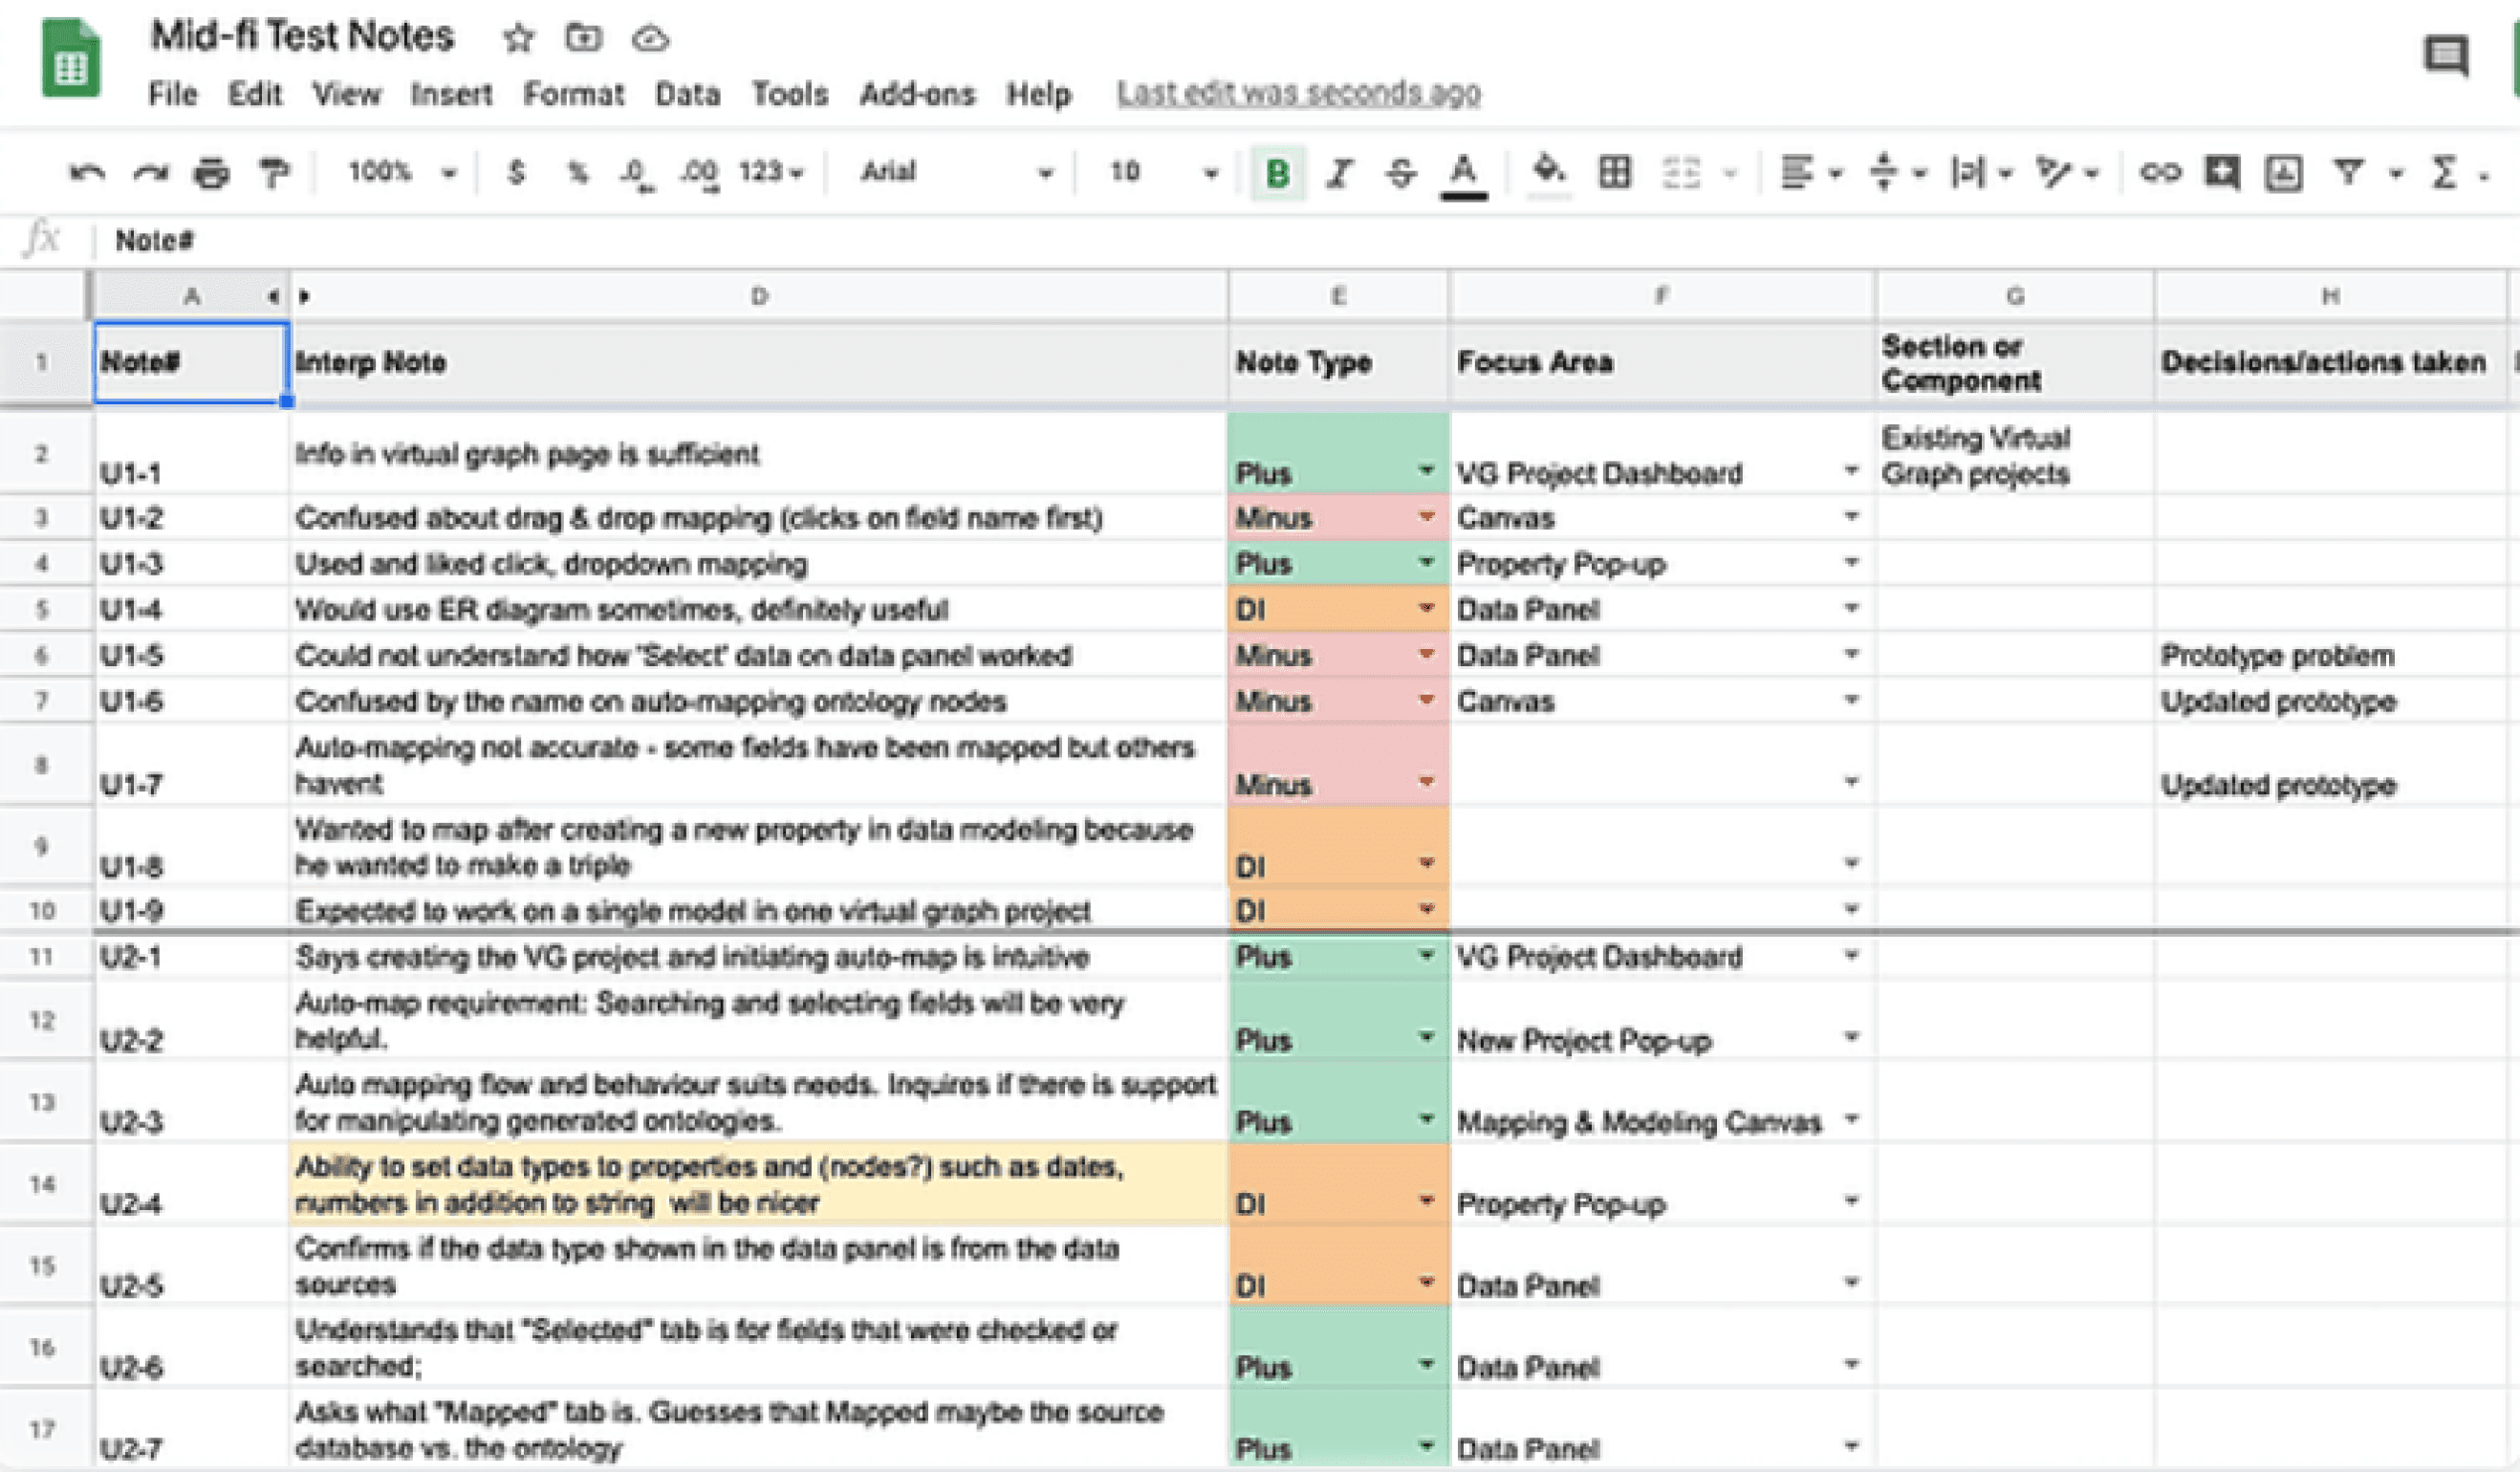The height and width of the screenshot is (1472, 2520).
Task: Open the borders tool
Action: pyautogui.click(x=1614, y=173)
